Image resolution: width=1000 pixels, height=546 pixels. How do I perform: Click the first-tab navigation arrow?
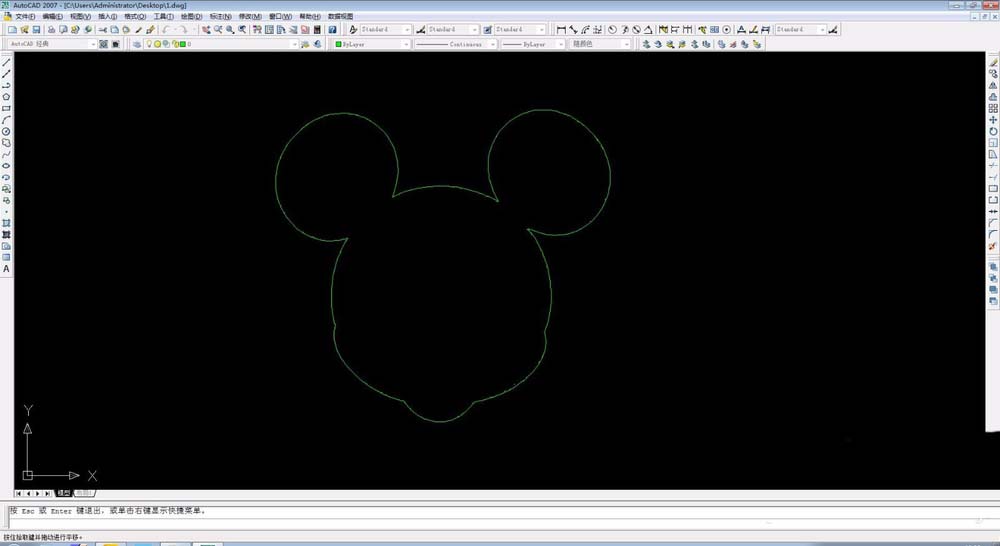tap(18, 494)
